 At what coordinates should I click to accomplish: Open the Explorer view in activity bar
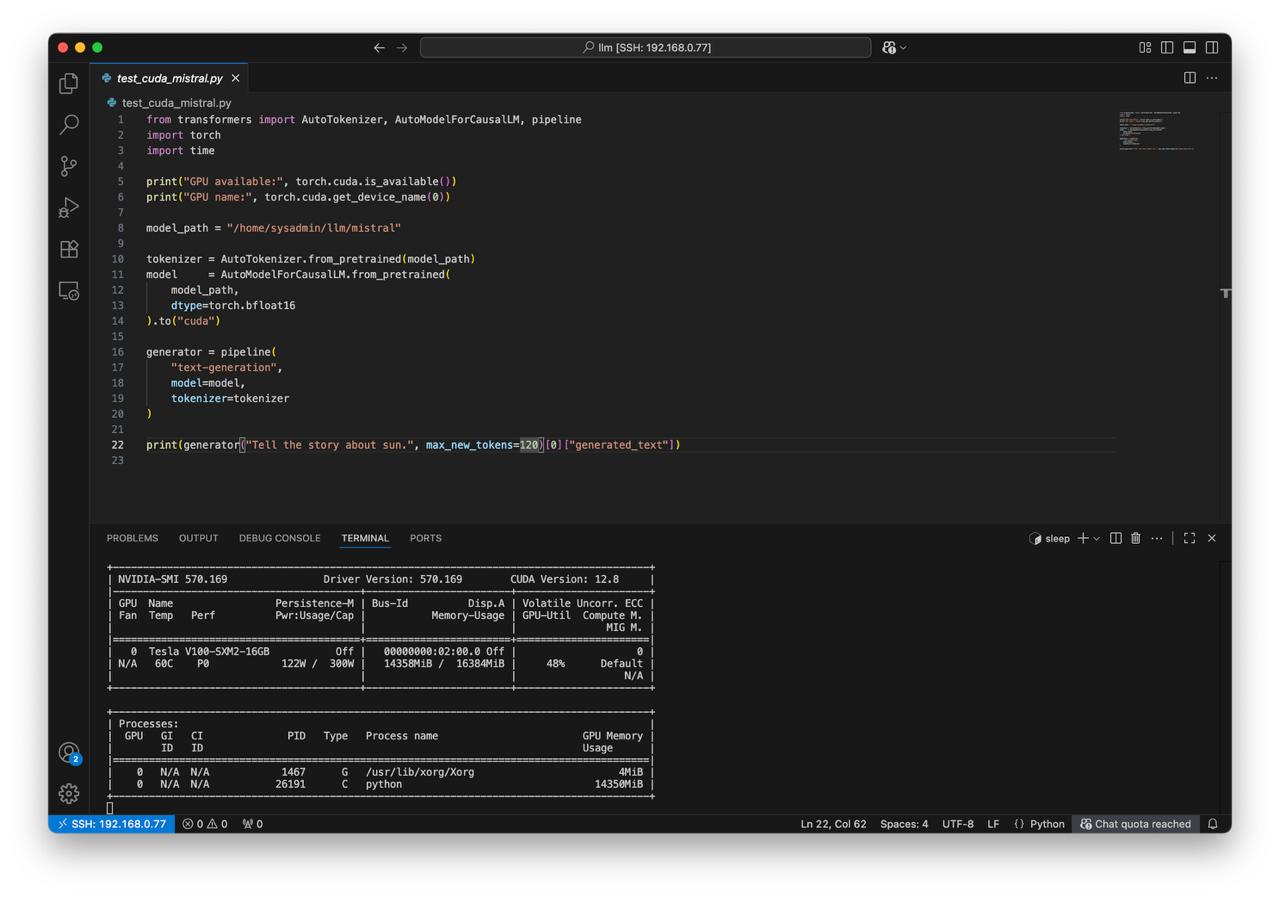[69, 83]
